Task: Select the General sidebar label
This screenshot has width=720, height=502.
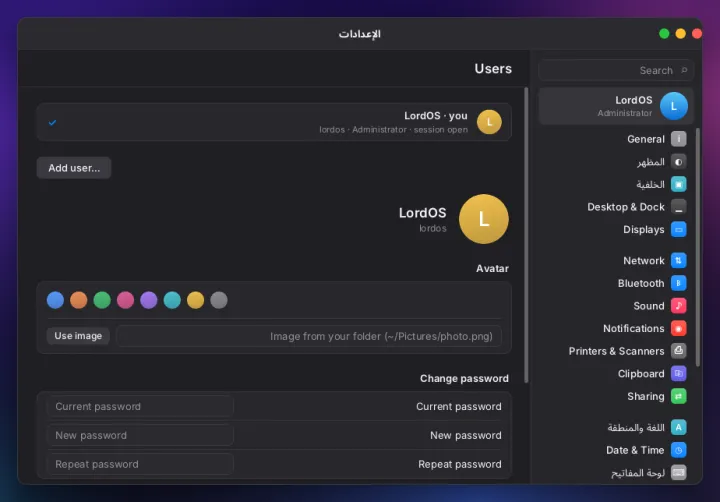Action: click(x=646, y=139)
